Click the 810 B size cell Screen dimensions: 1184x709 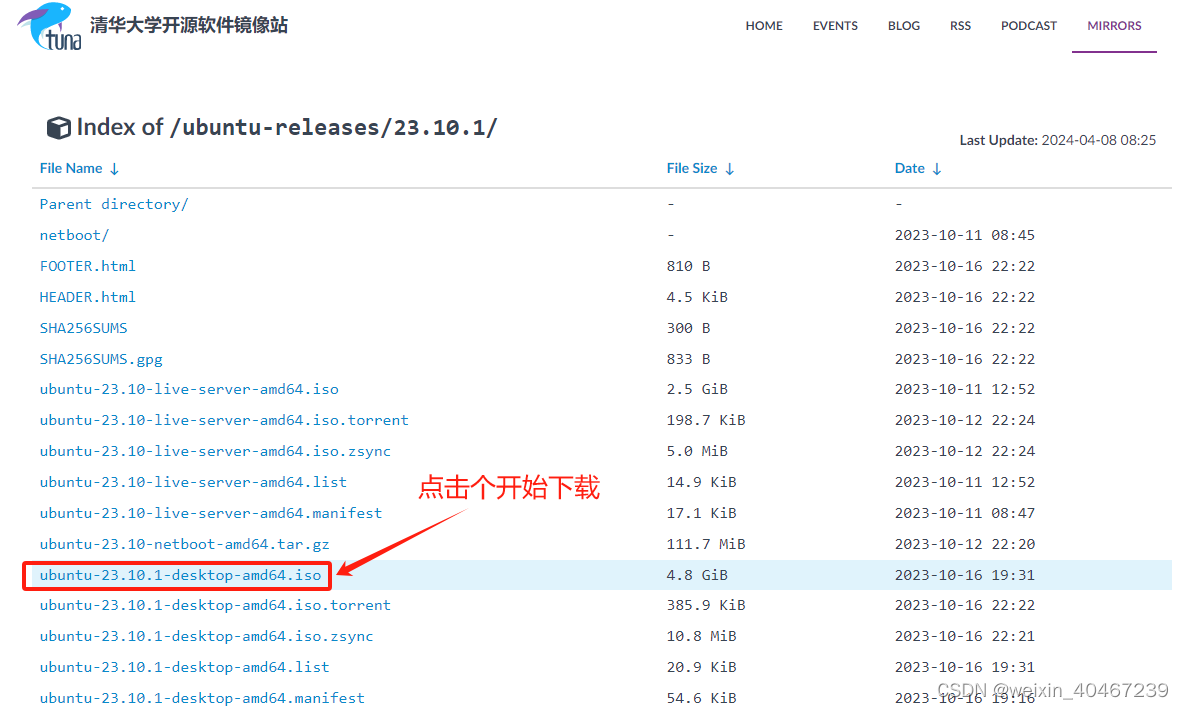coord(688,266)
